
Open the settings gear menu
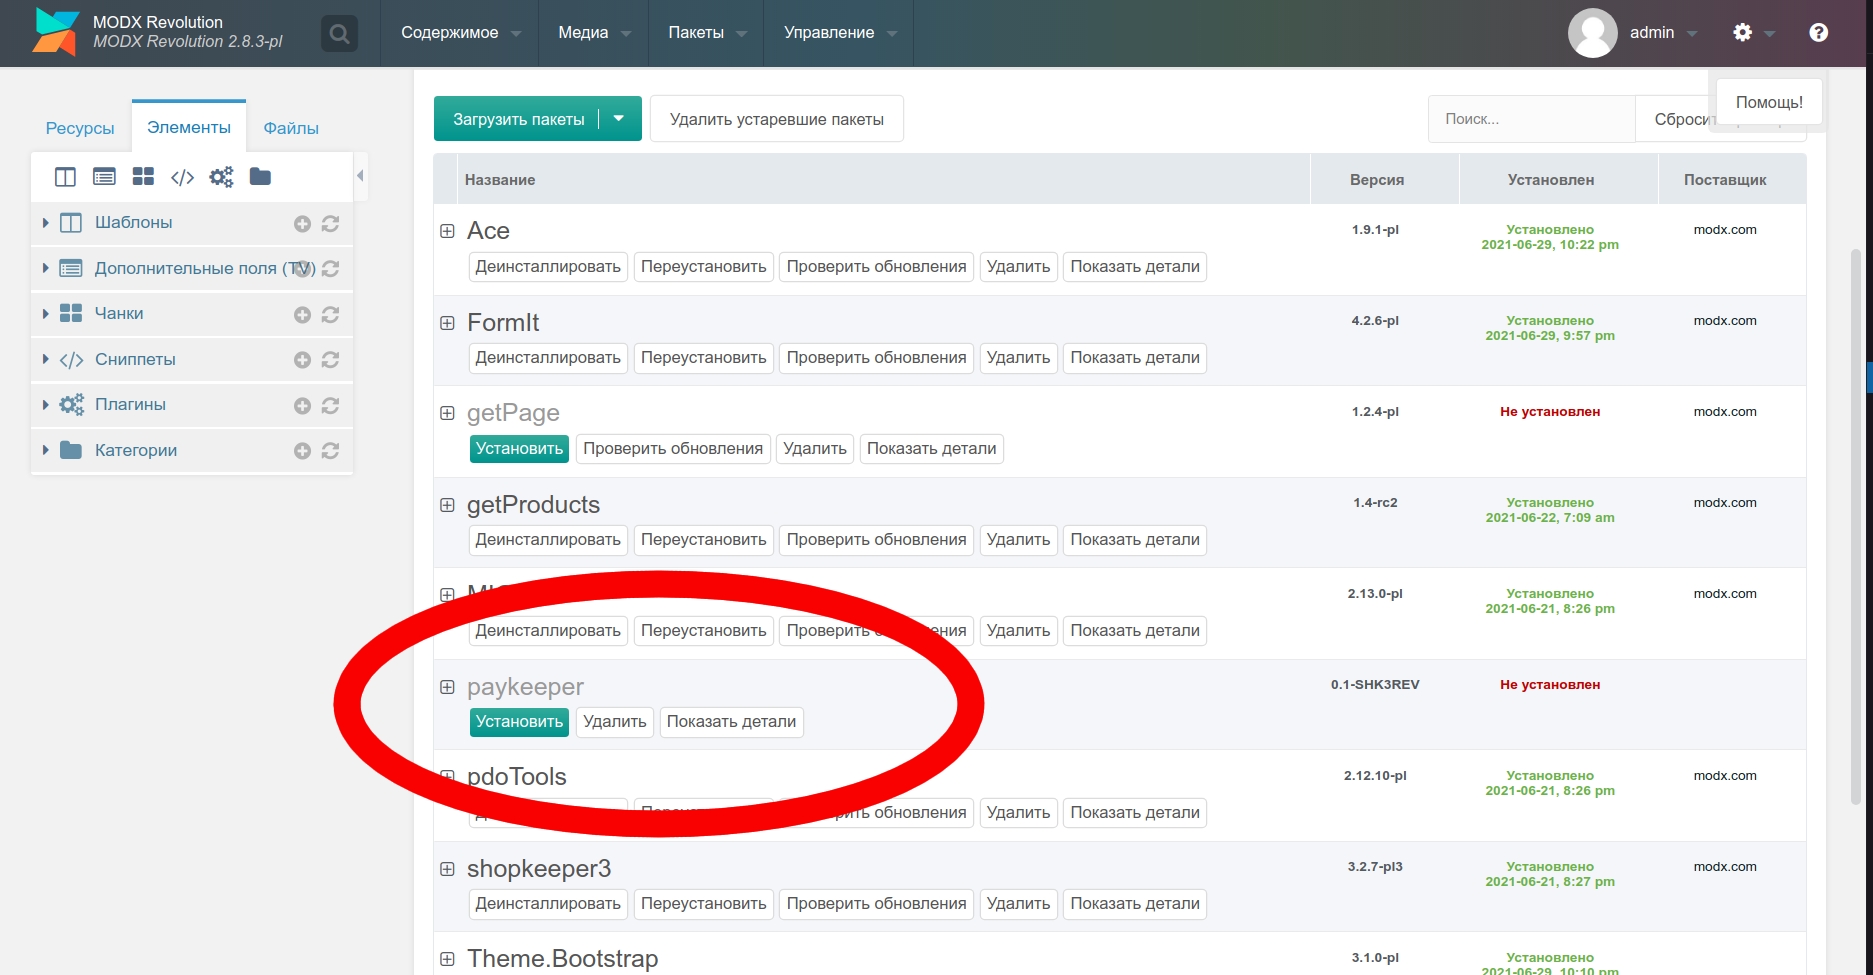point(1743,33)
